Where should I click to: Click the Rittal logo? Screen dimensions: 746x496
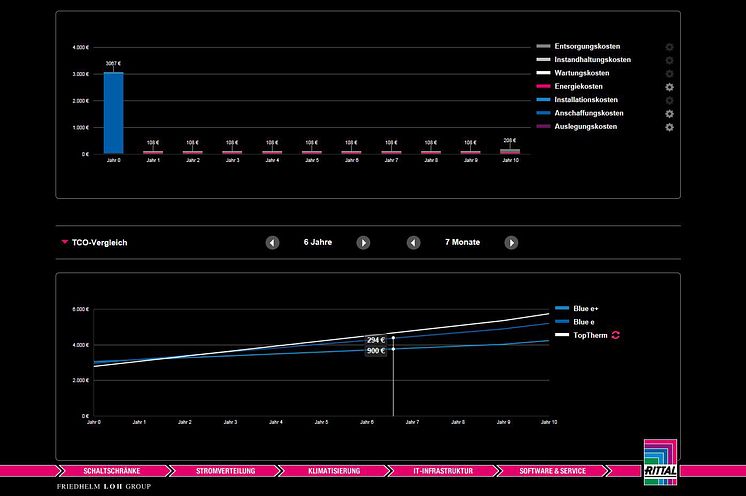click(660, 462)
